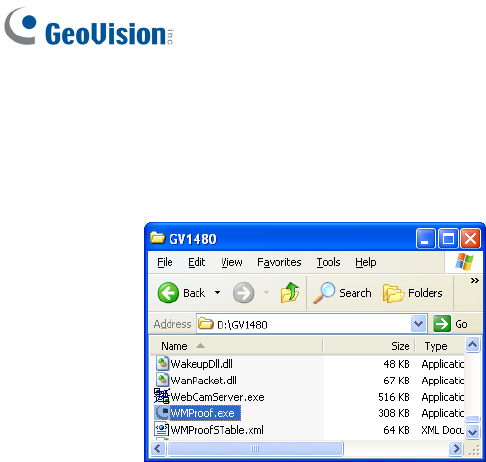Click the horizontal scrollbar left arrow
The width and height of the screenshot is (486, 462).
(158, 448)
